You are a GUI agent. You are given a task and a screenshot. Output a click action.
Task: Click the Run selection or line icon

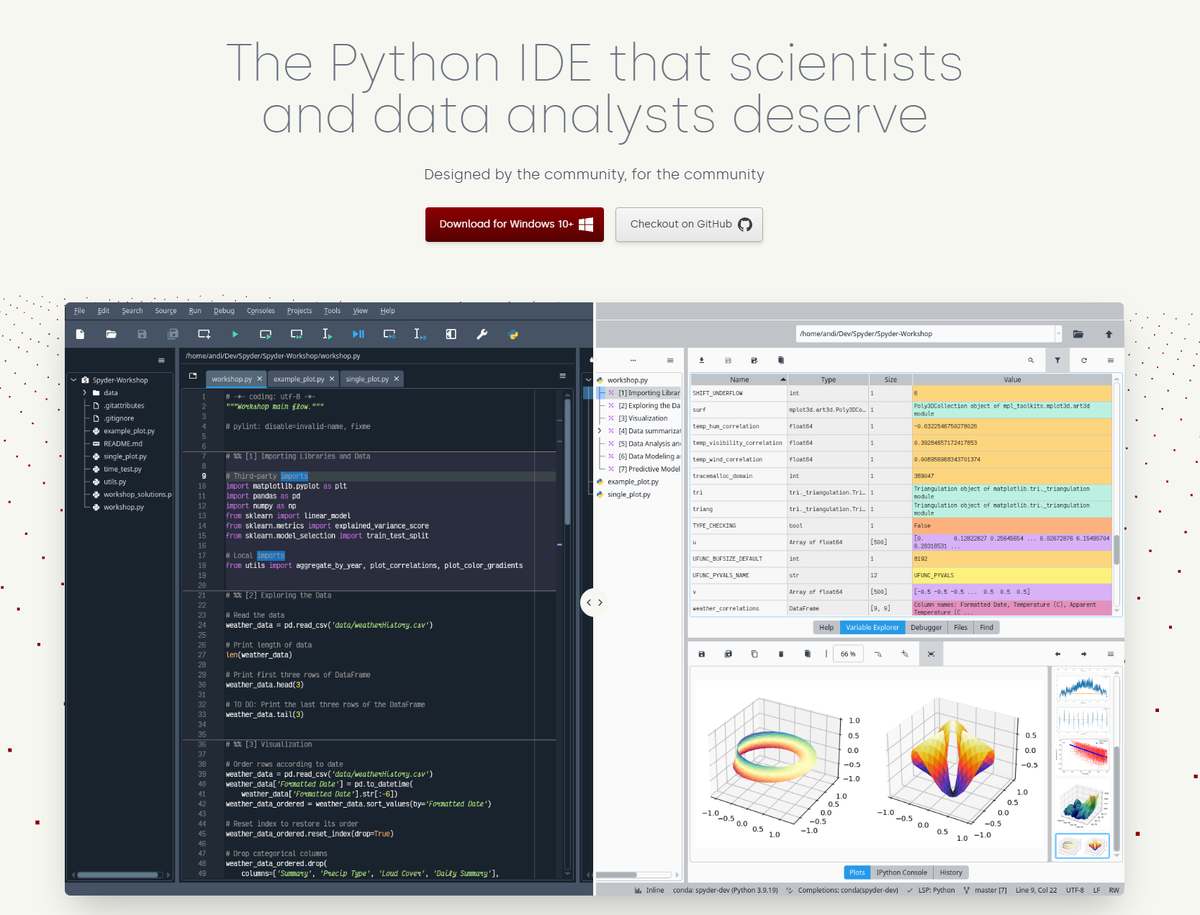[327, 334]
